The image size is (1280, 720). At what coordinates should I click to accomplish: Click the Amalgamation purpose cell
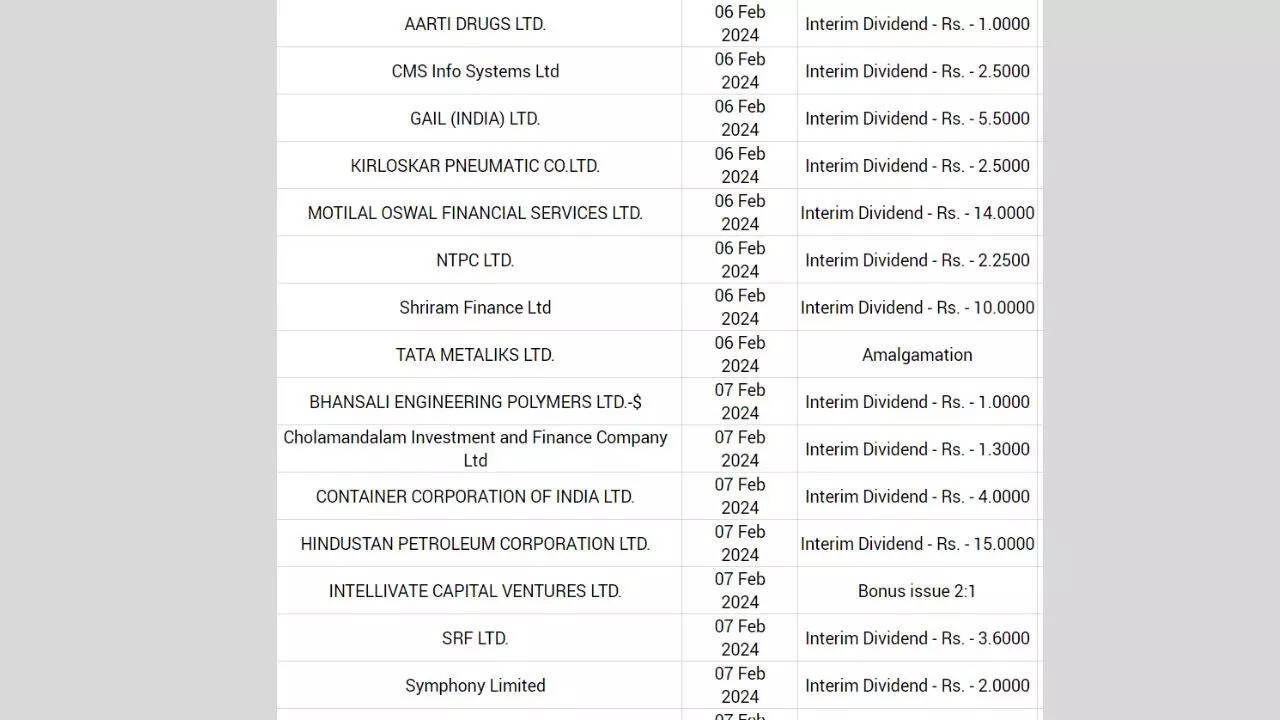tap(917, 355)
